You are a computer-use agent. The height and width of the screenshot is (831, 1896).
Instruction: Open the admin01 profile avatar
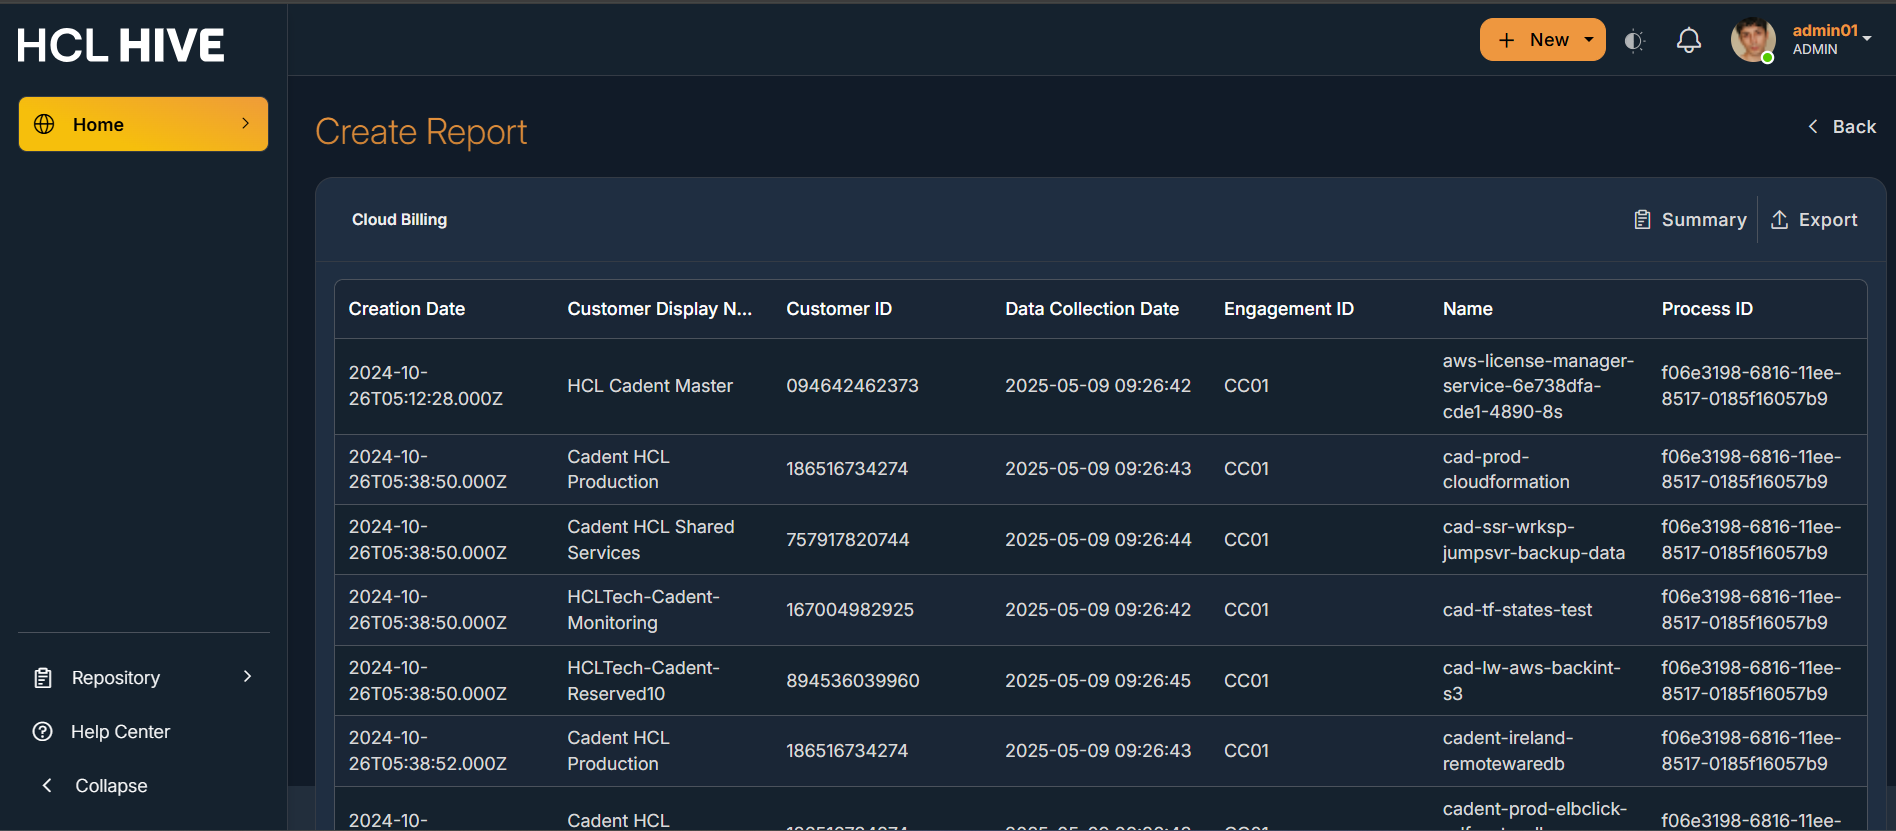[x=1753, y=40]
